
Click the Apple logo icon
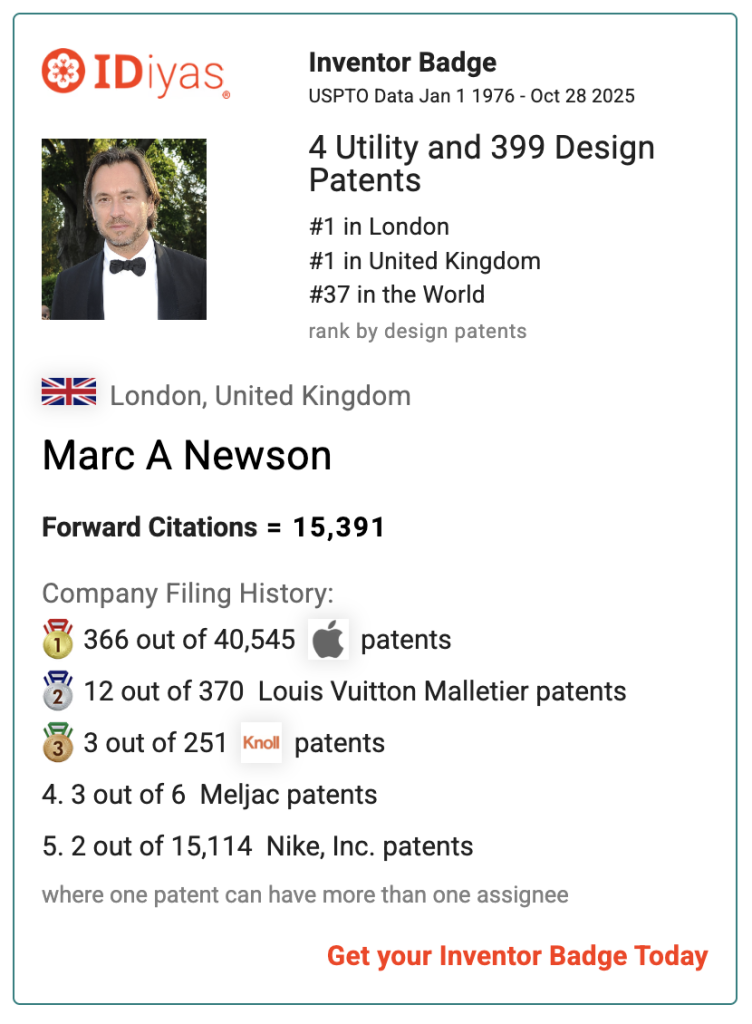click(328, 640)
